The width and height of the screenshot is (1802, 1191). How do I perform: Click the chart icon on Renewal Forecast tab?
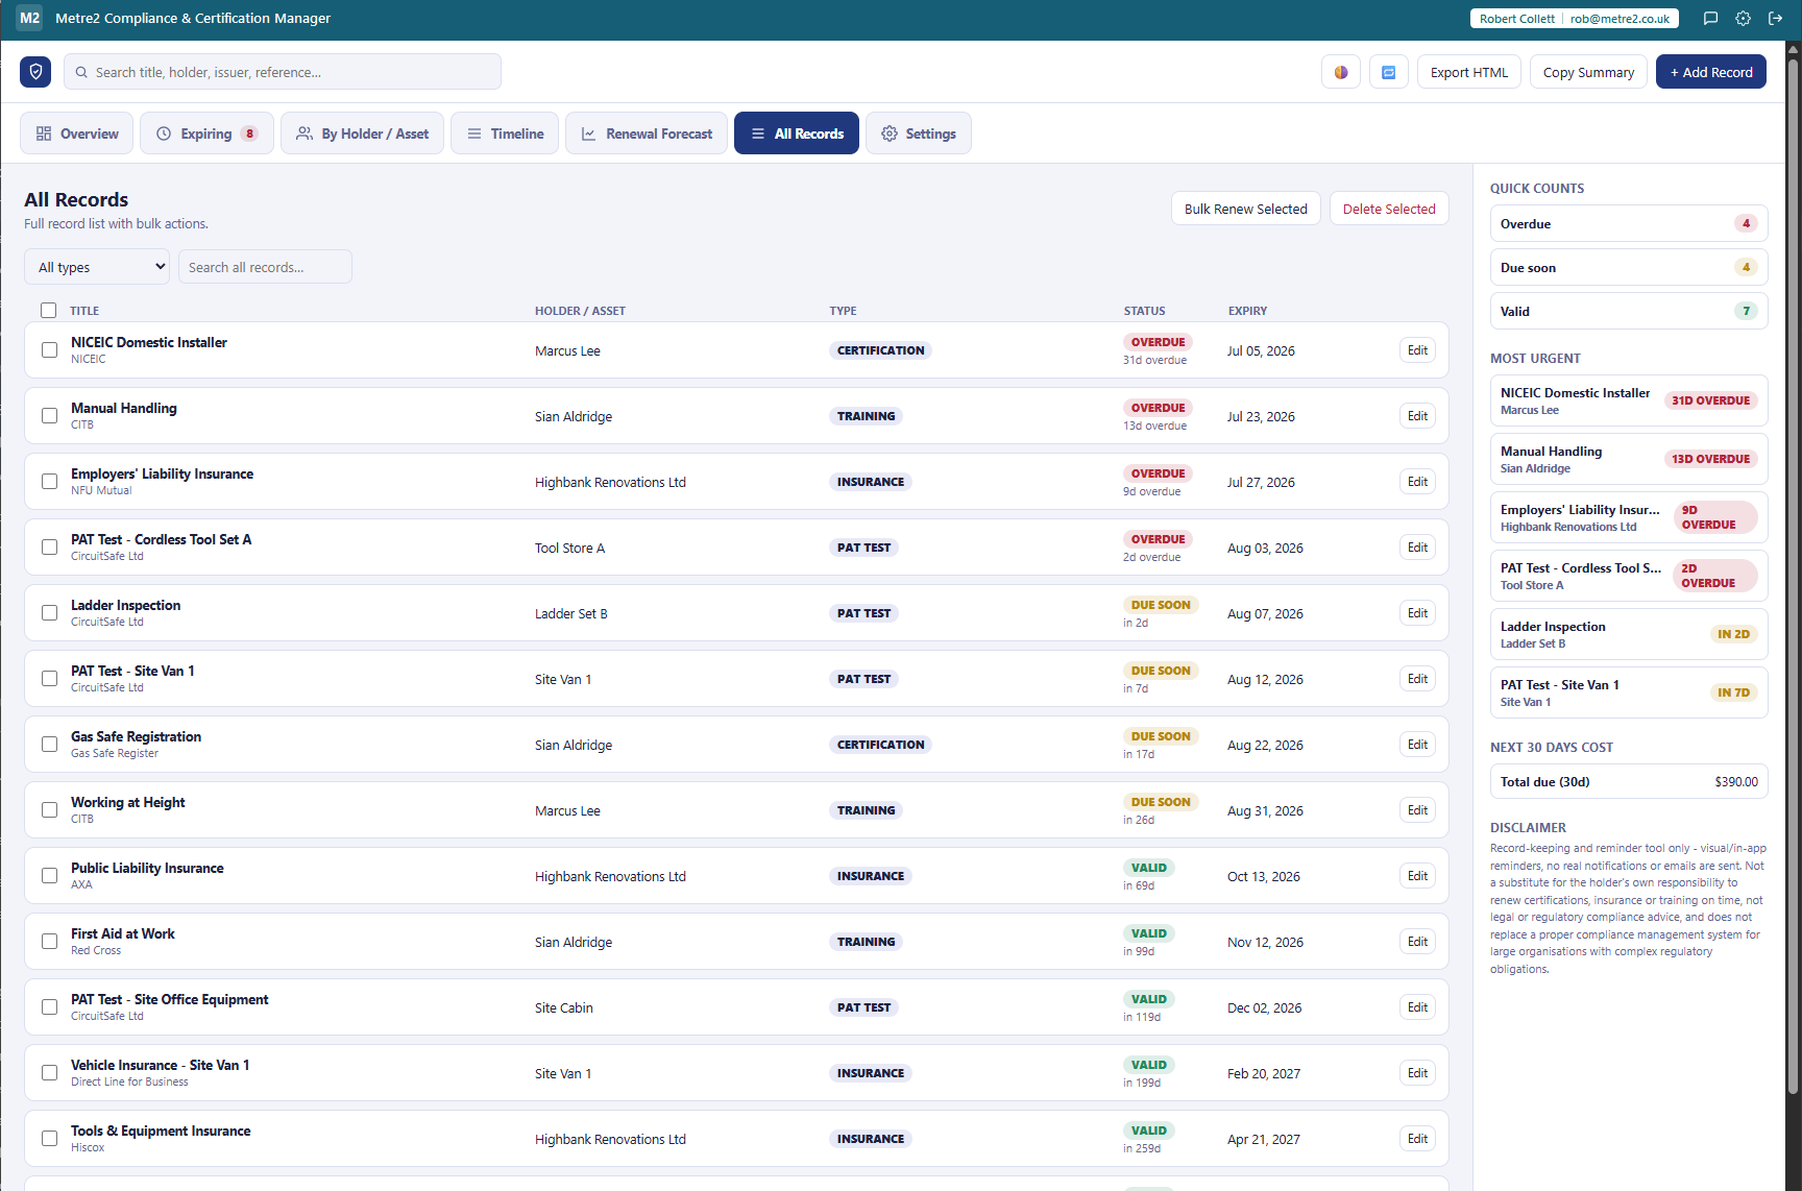[589, 133]
